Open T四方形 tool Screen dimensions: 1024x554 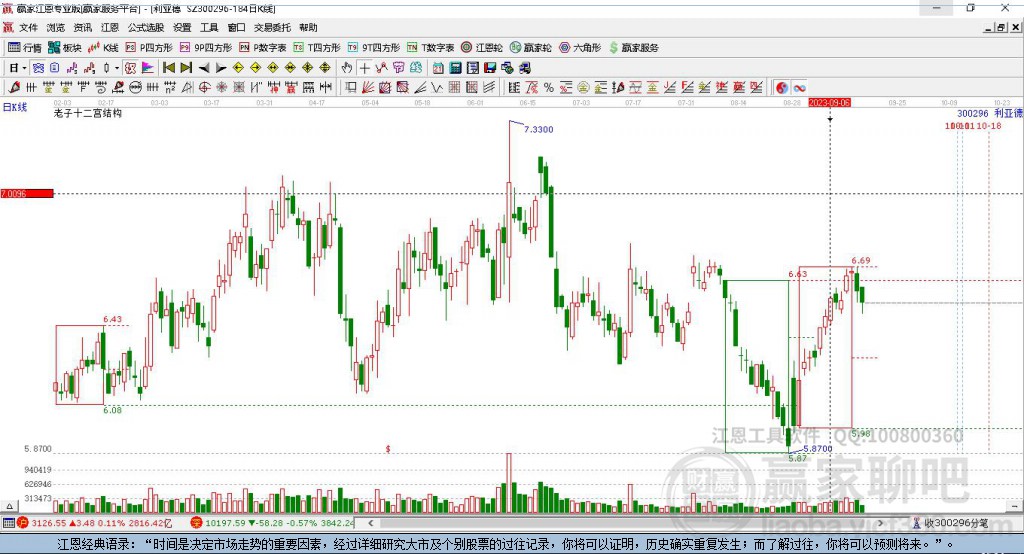pyautogui.click(x=317, y=48)
